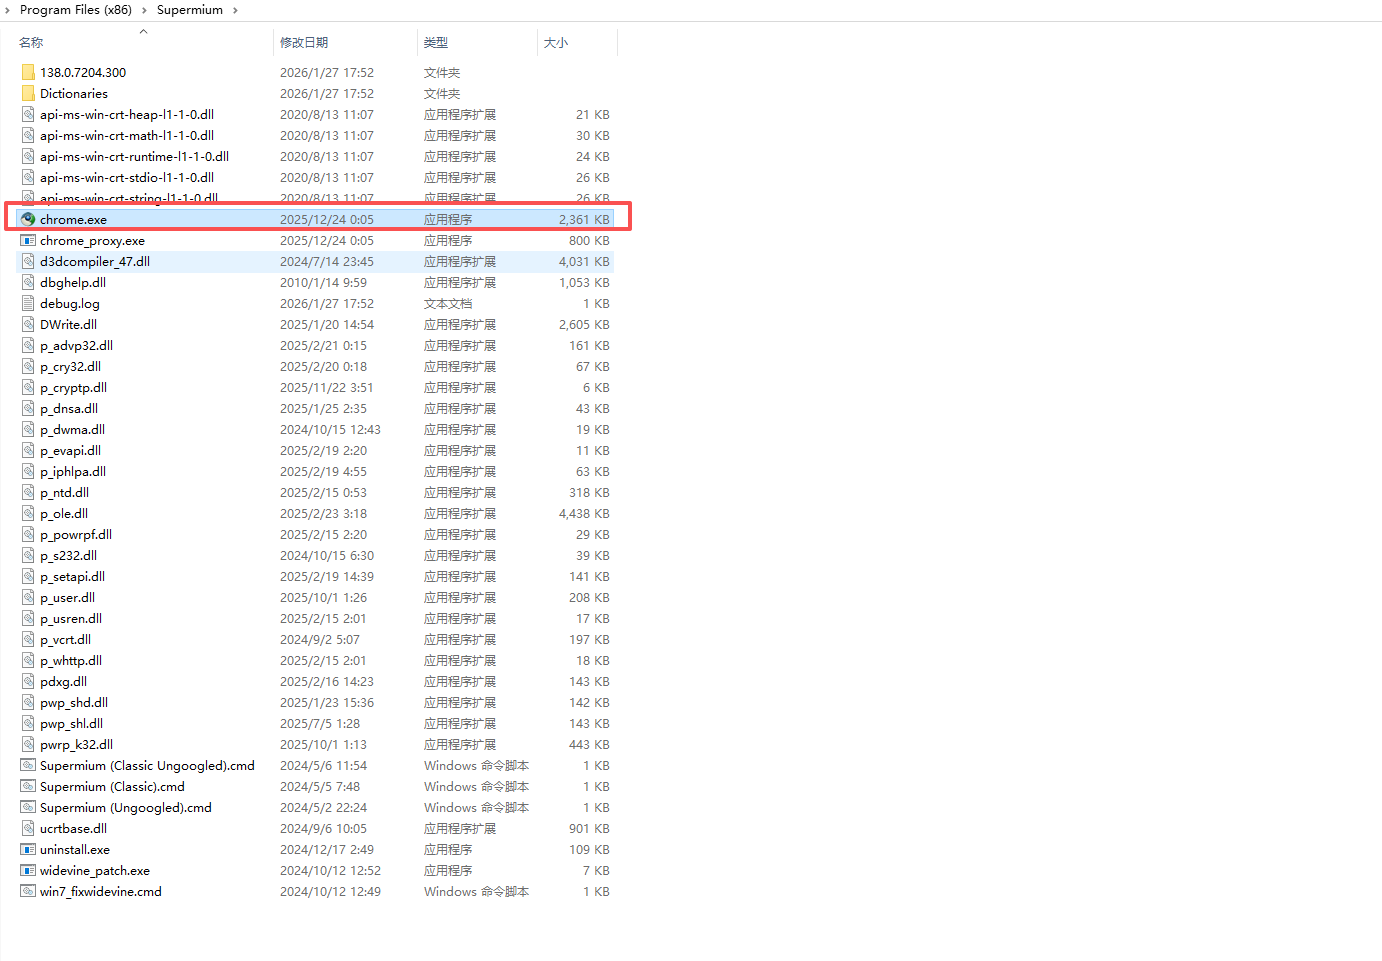Click the api-ms-win-crt-math-l1-1-0.dll icon
This screenshot has height=961, width=1382.
(x=28, y=135)
